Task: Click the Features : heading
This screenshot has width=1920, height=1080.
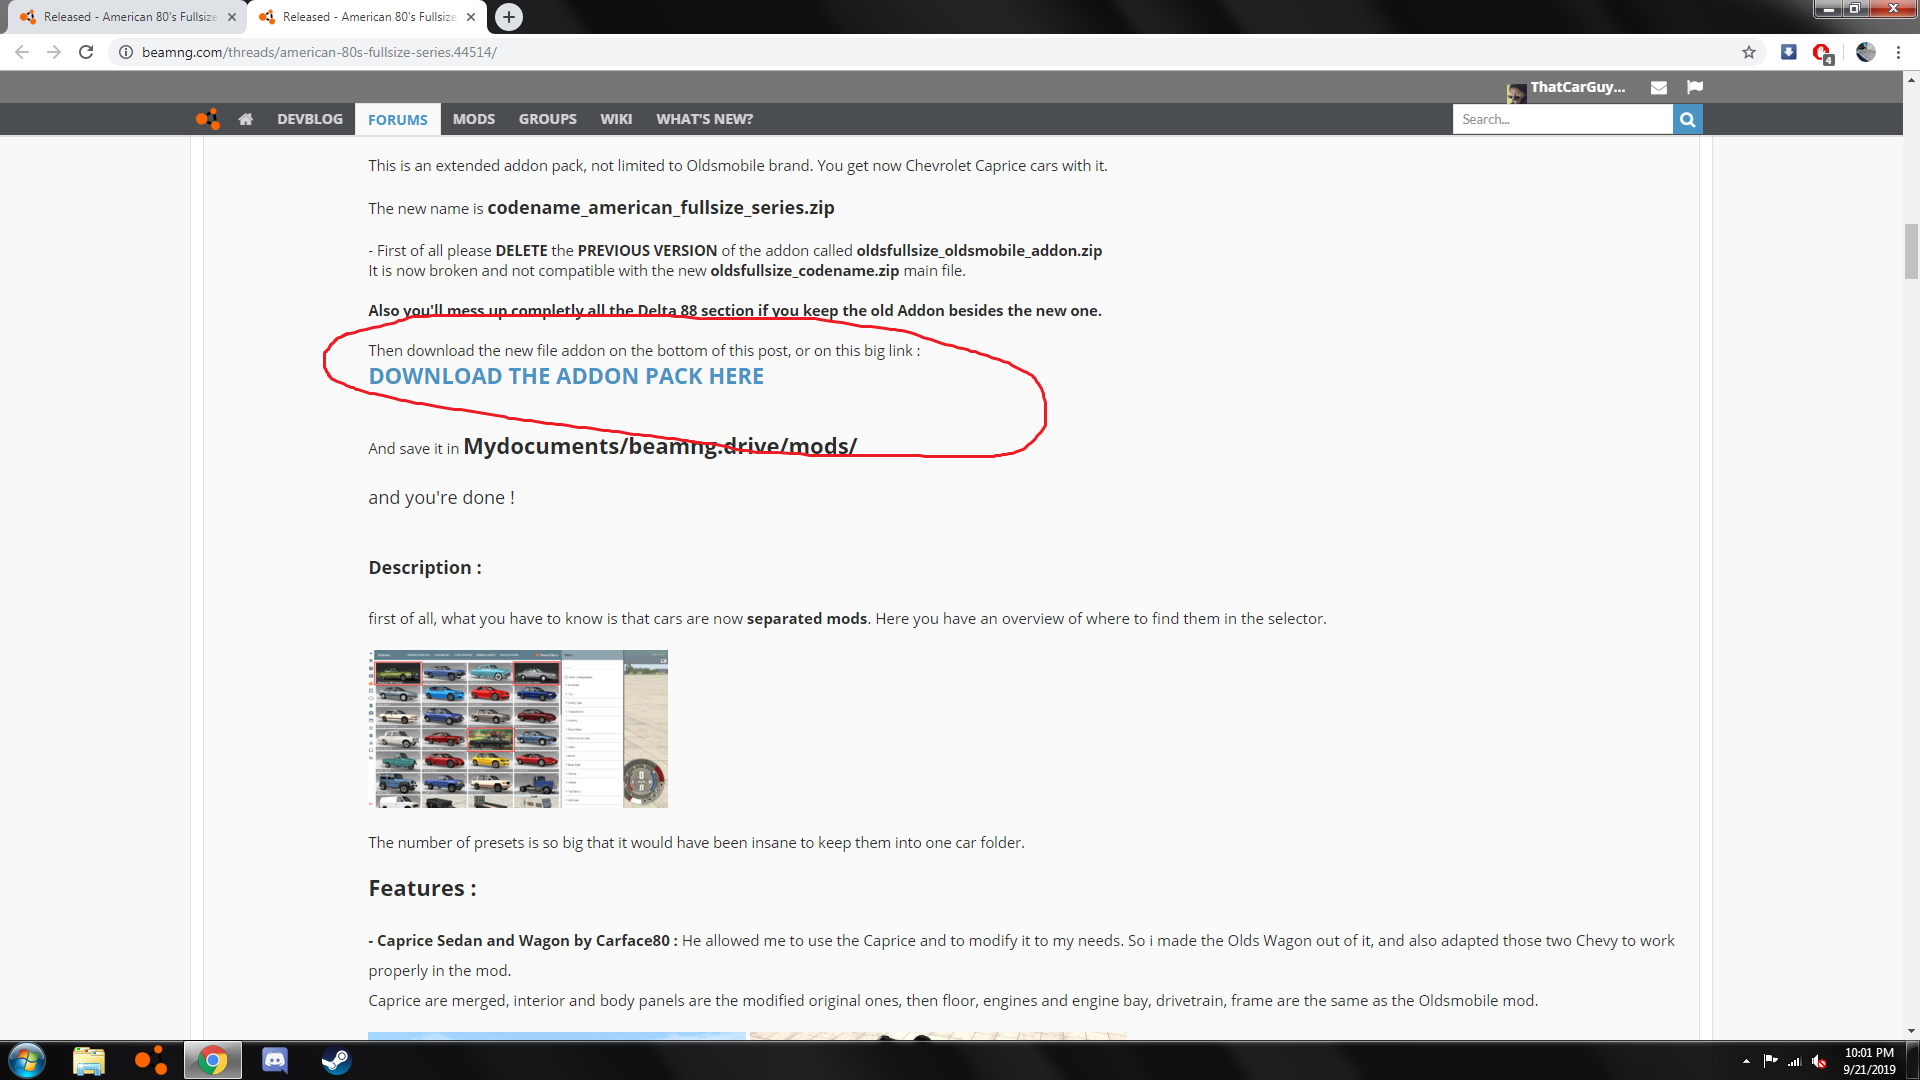Action: click(x=422, y=888)
